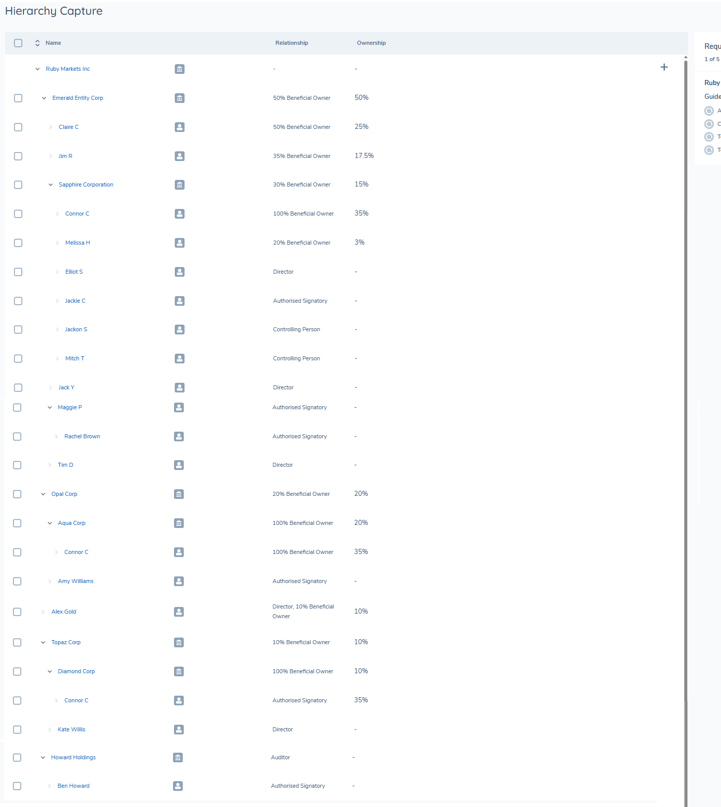Check the box for Ben Howard
This screenshot has height=807, width=721.
pyautogui.click(x=17, y=786)
